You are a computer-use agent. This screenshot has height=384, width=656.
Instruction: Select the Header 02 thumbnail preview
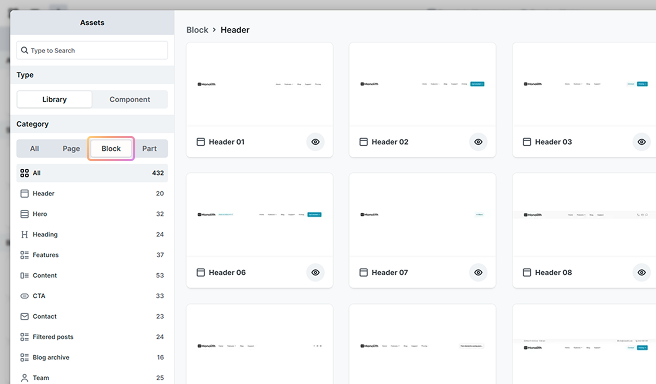click(x=422, y=84)
